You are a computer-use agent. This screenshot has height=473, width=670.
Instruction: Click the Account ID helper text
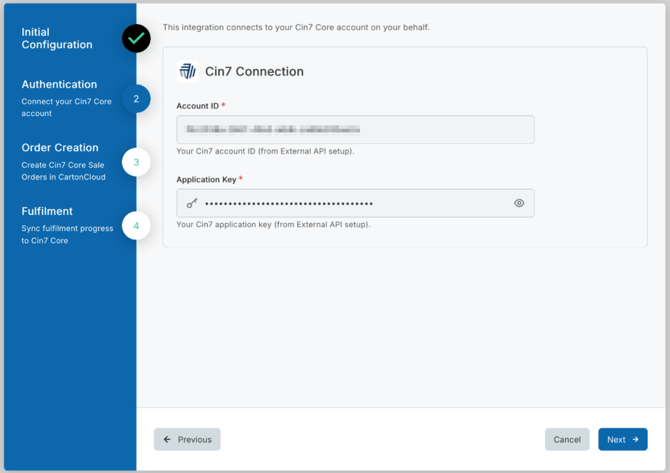click(265, 152)
